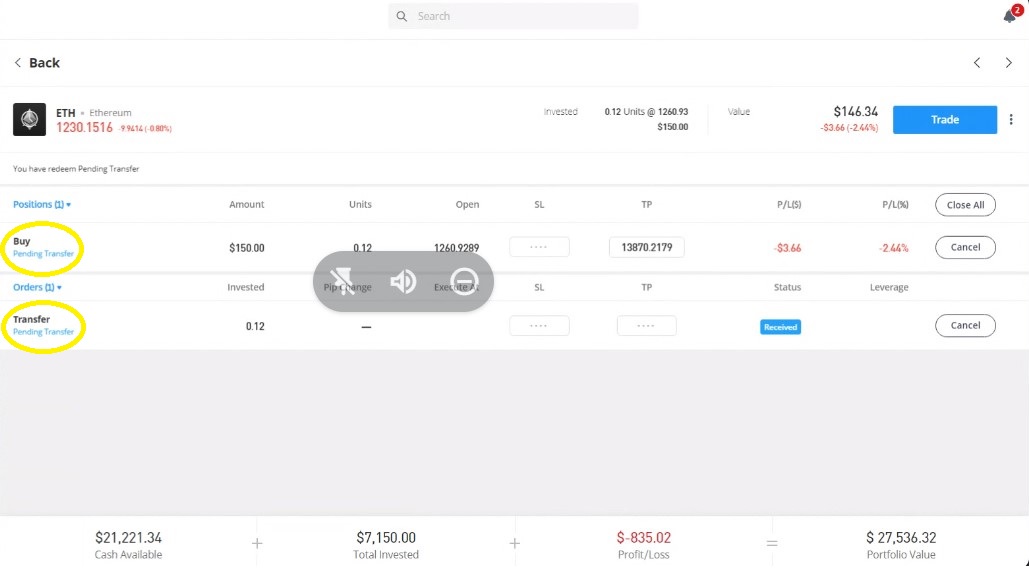
Task: Click the Close All button
Action: coord(964,204)
